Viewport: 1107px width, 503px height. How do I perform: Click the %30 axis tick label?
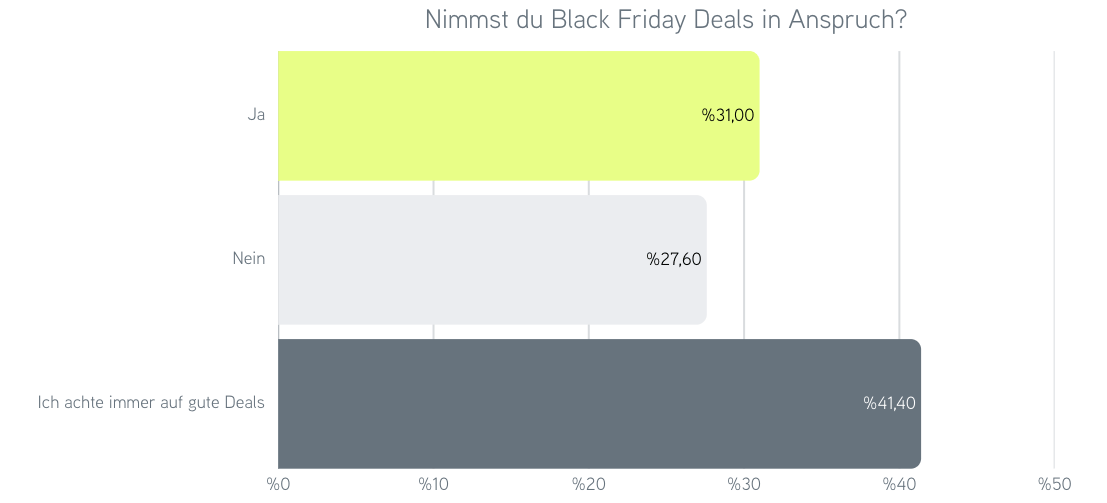click(x=744, y=484)
